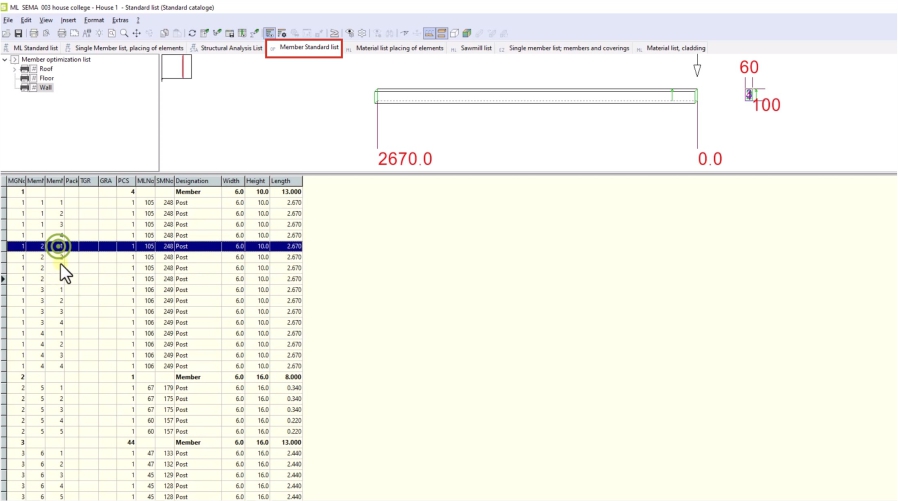
Task: Open the Extras menu
Action: tap(120, 20)
